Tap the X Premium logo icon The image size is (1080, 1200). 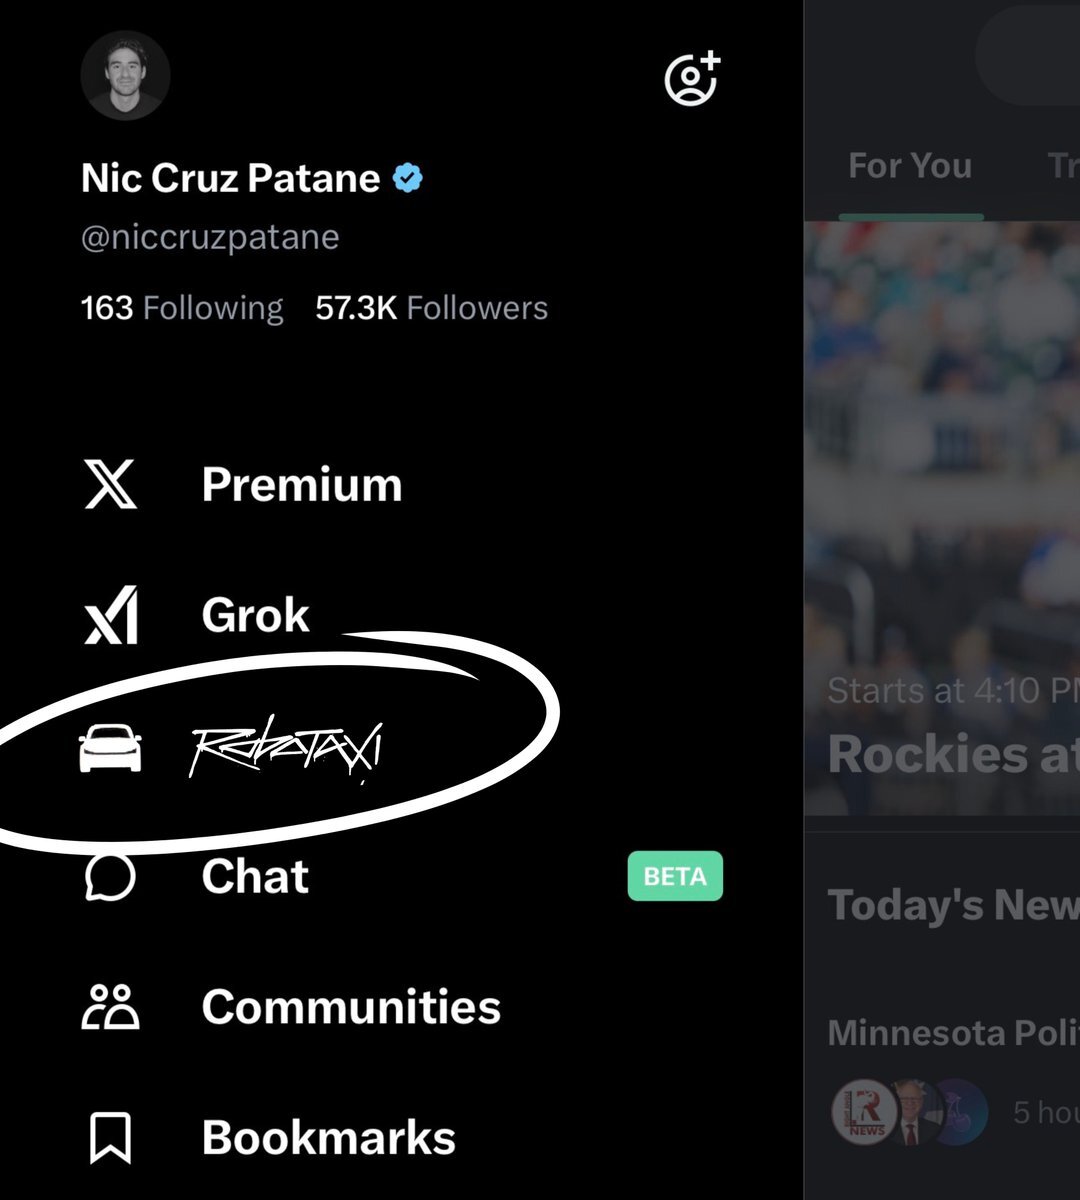tap(110, 485)
